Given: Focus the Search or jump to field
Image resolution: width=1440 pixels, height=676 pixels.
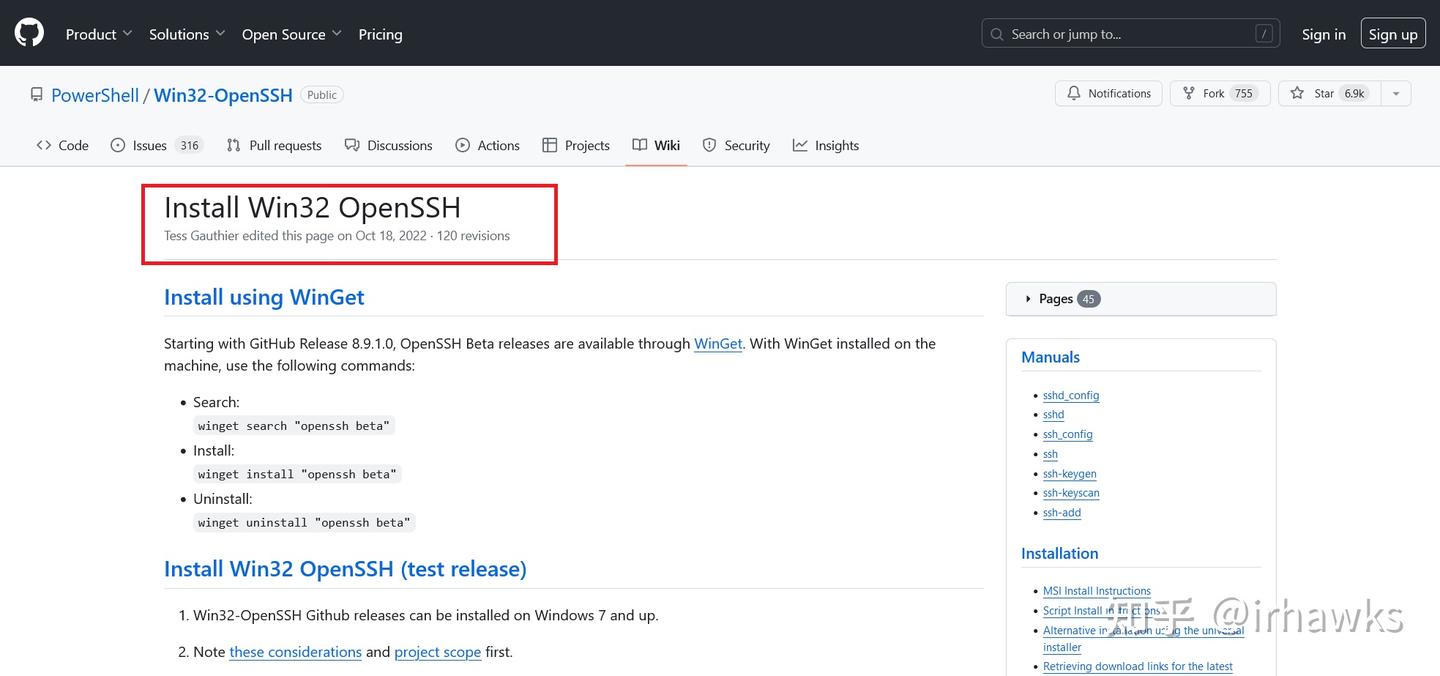Looking at the screenshot, I should click(x=1132, y=34).
